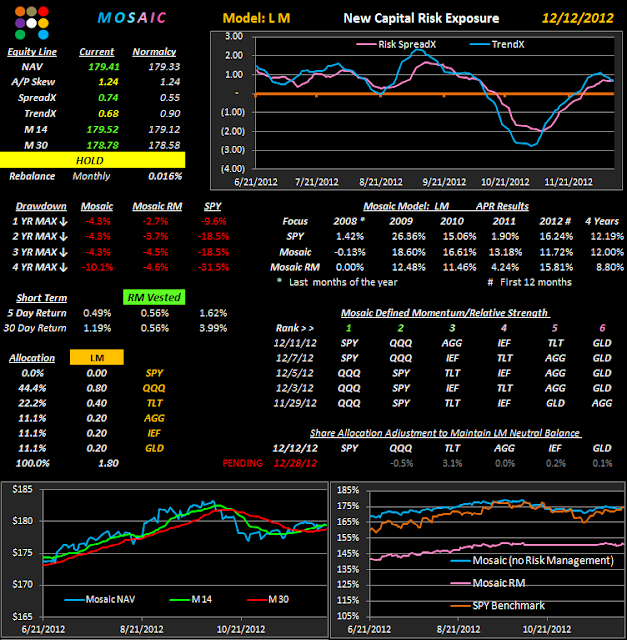627x640 pixels.
Task: Click the green rank number 1
Action: tap(349, 329)
